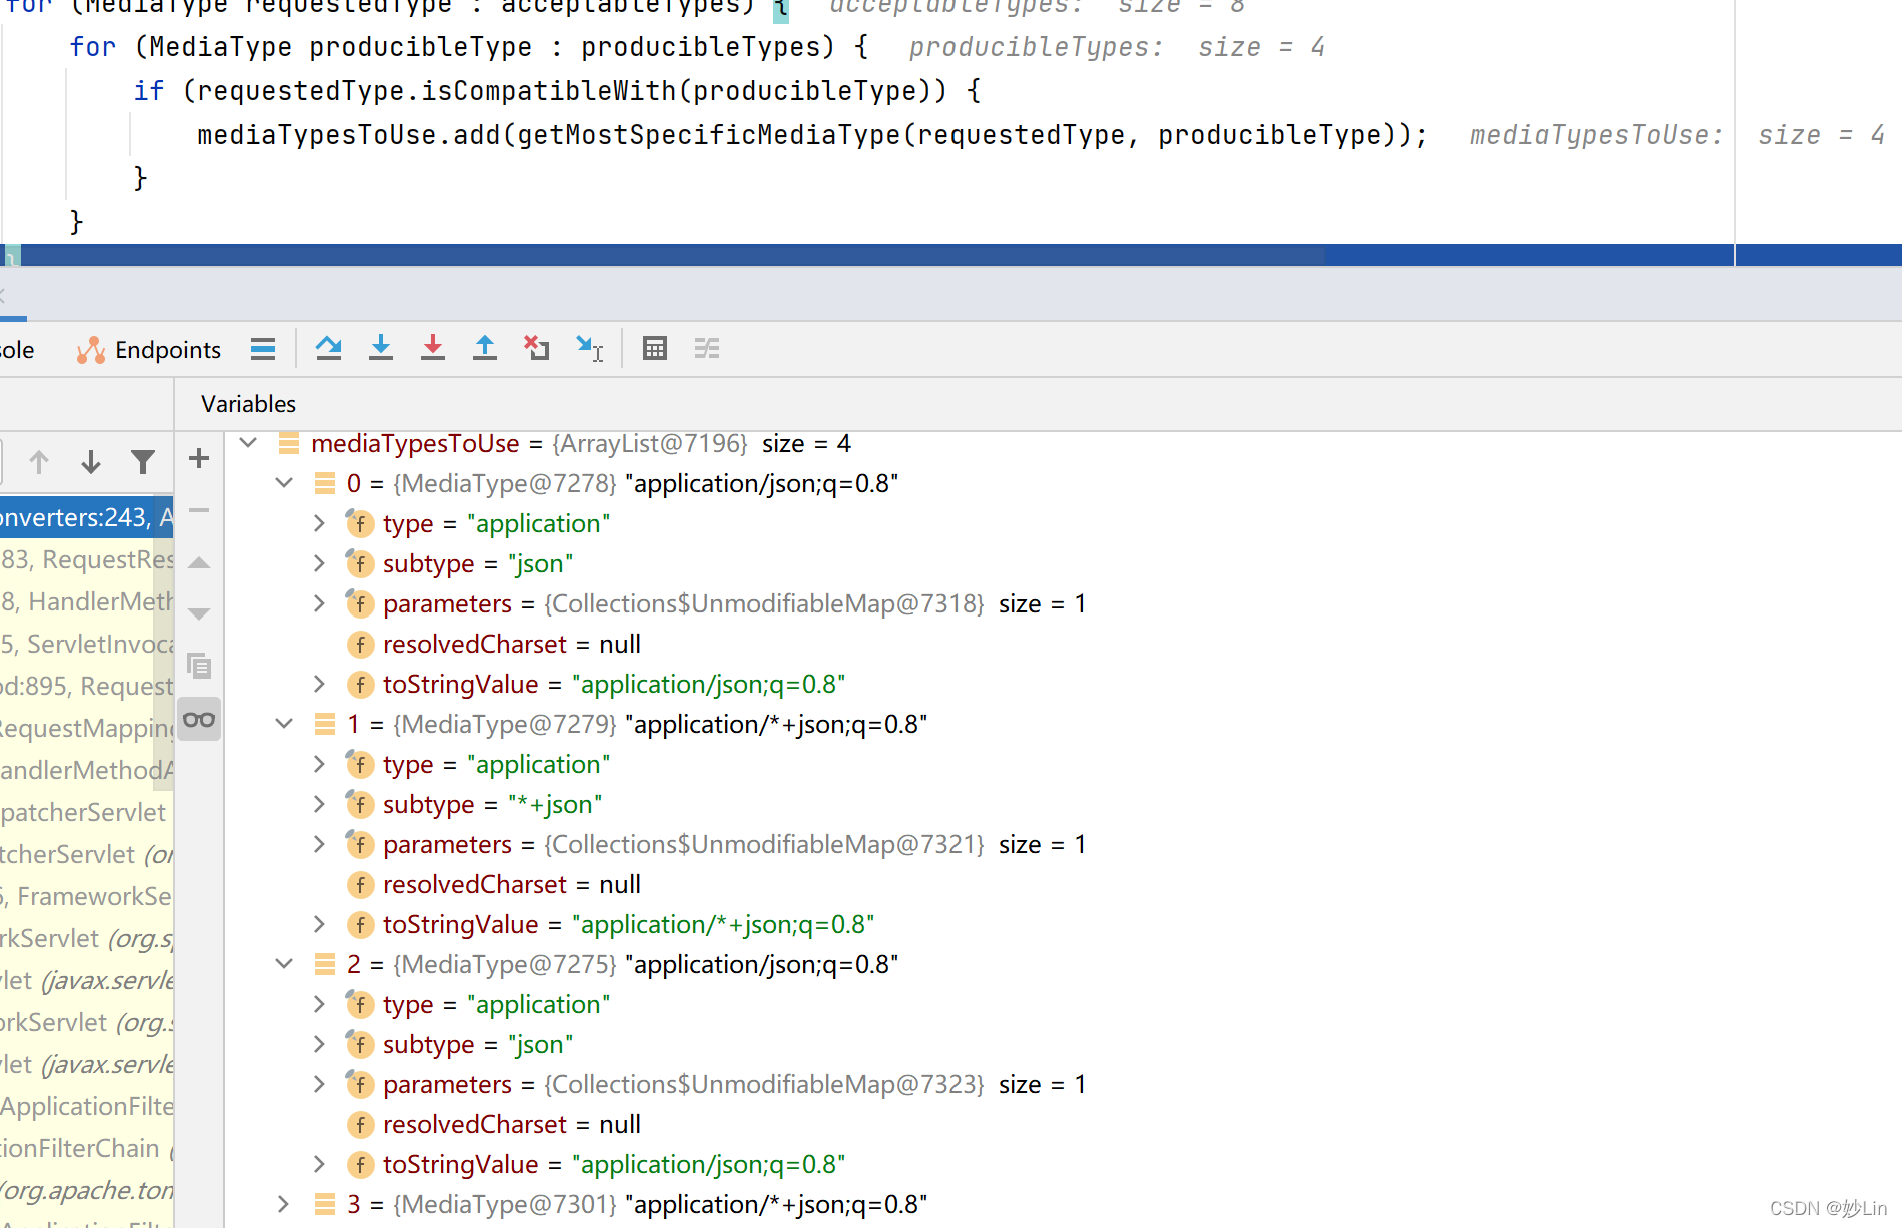
Task: Toggle watches view with glasses icon
Action: click(x=199, y=719)
